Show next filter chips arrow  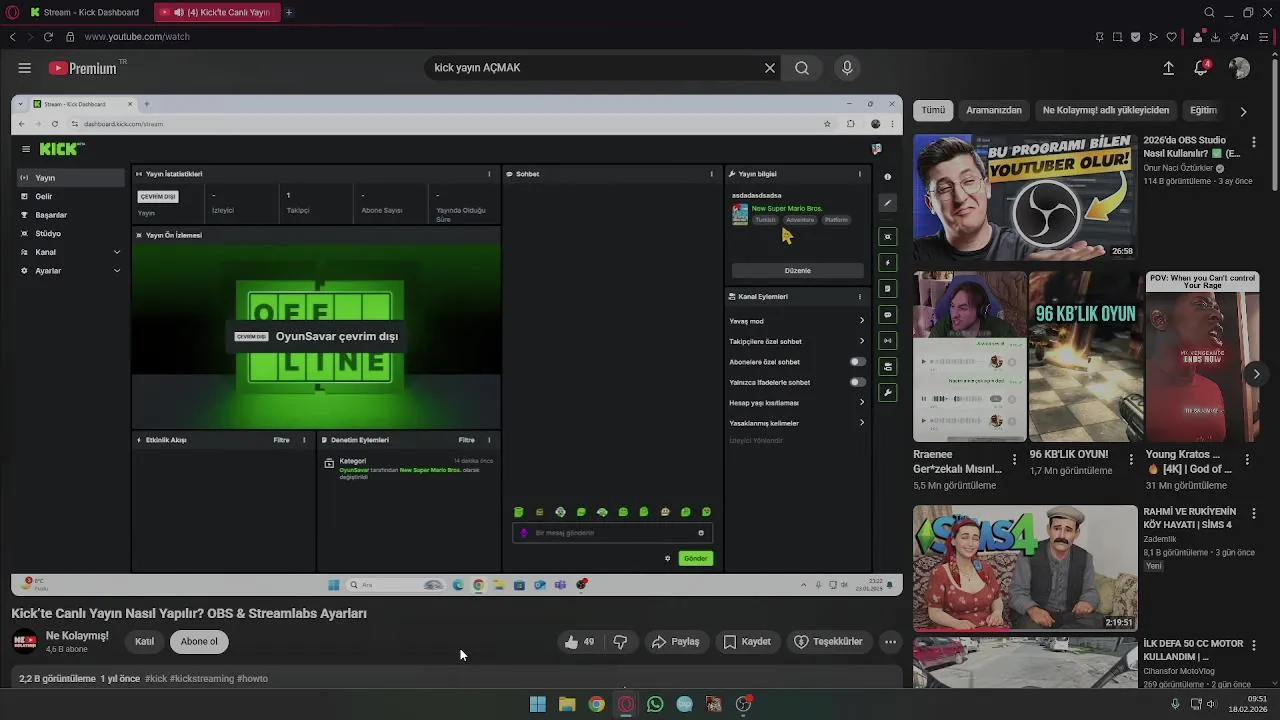click(x=1243, y=111)
